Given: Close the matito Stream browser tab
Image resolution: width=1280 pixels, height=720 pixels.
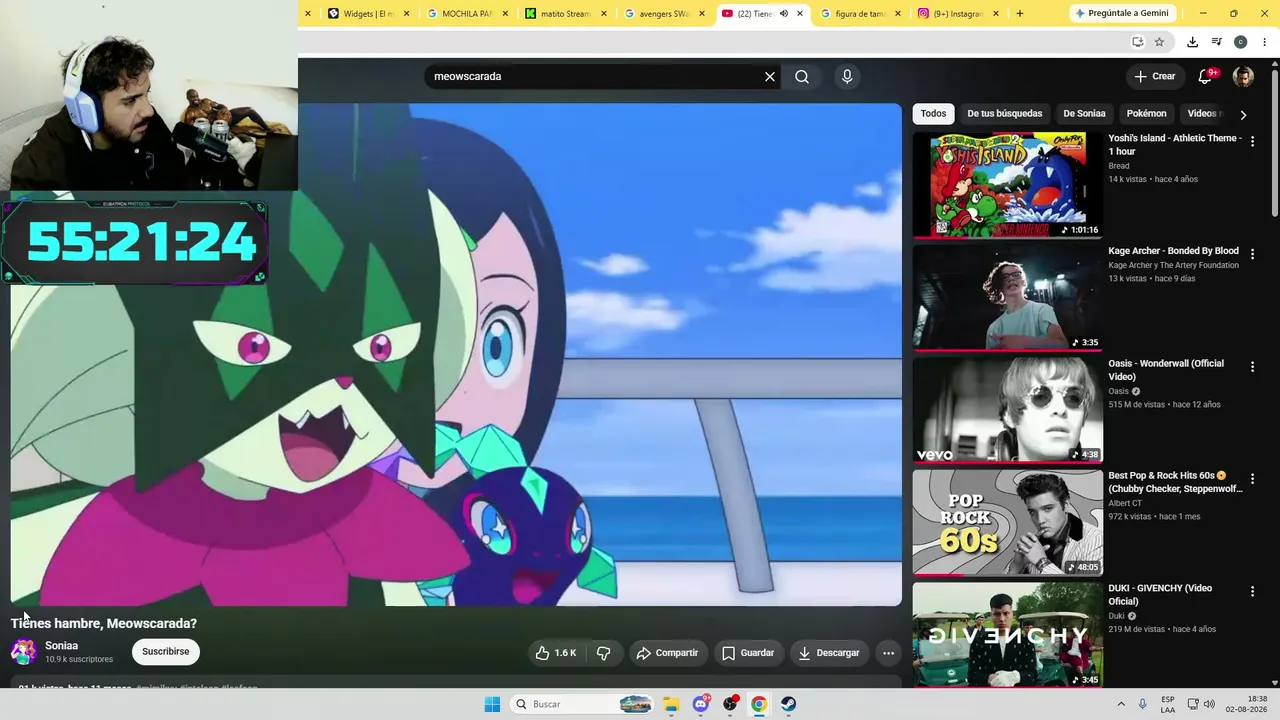Looking at the screenshot, I should (604, 14).
